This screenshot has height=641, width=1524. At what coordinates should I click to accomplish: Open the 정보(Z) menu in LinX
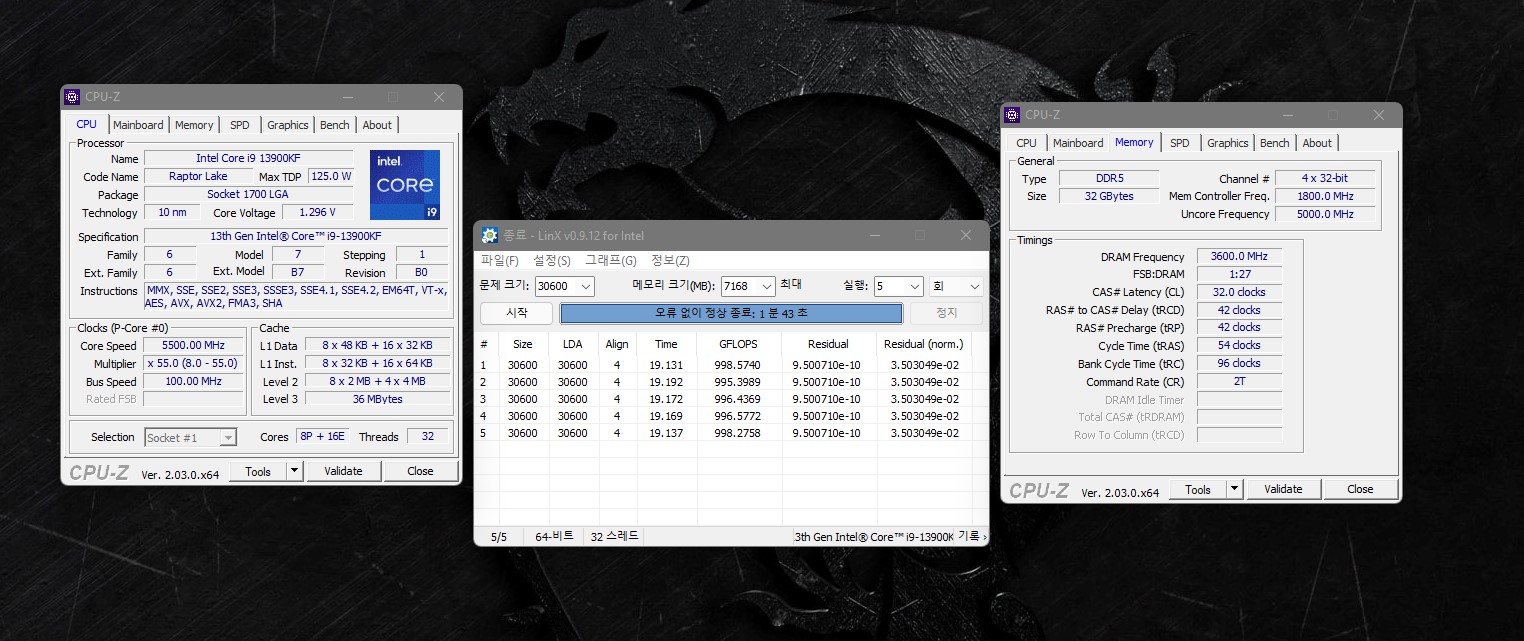point(670,261)
